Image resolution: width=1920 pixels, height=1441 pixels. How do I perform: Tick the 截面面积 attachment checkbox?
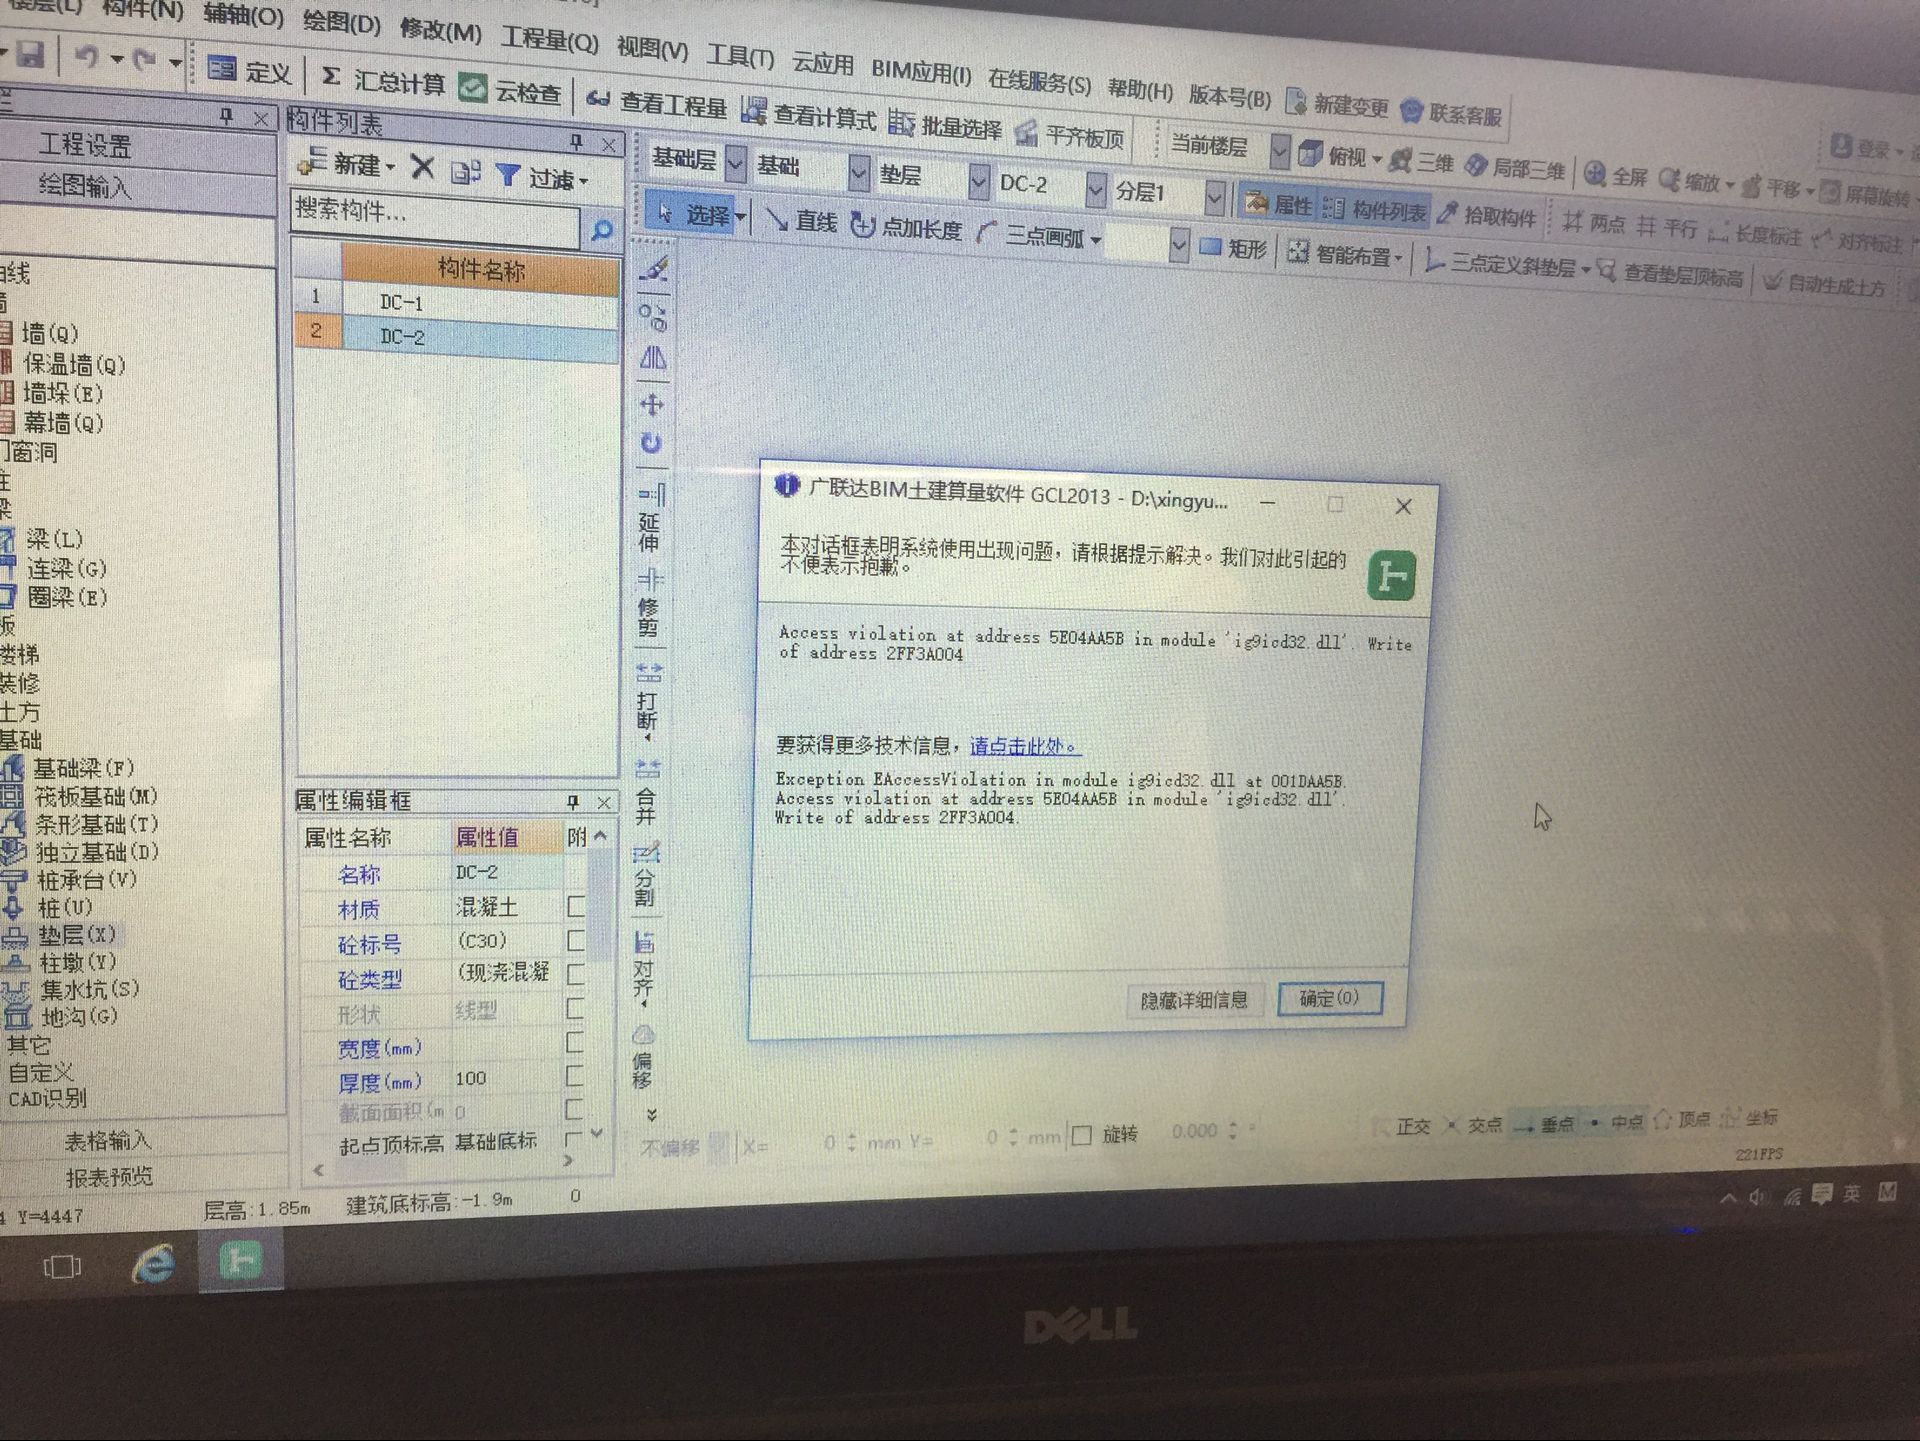(x=574, y=1109)
